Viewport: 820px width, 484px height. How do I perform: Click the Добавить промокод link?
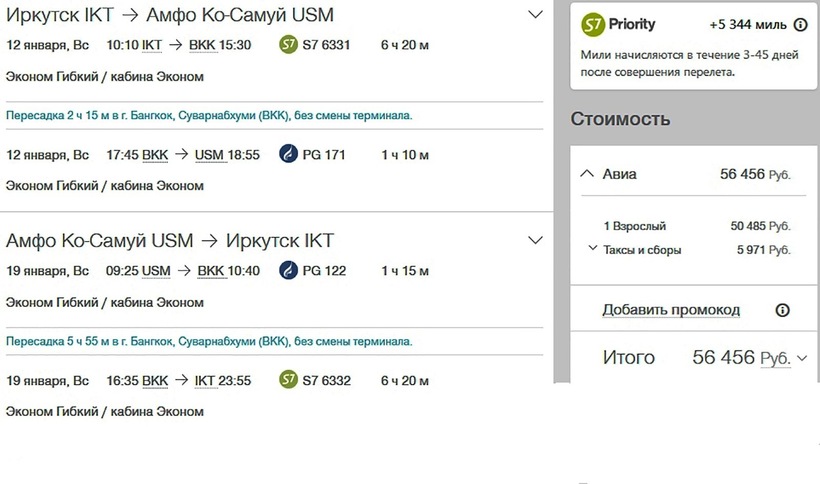[670, 310]
